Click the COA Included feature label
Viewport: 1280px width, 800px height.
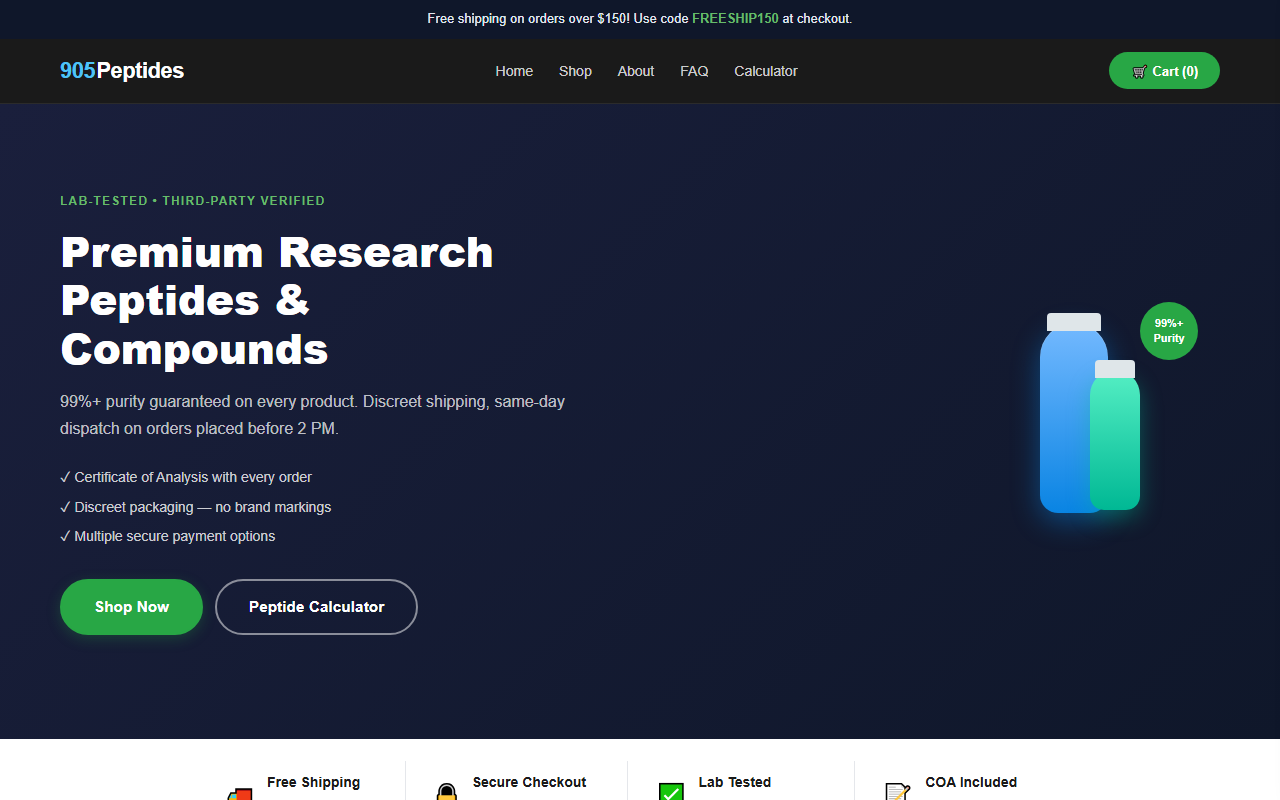[971, 782]
